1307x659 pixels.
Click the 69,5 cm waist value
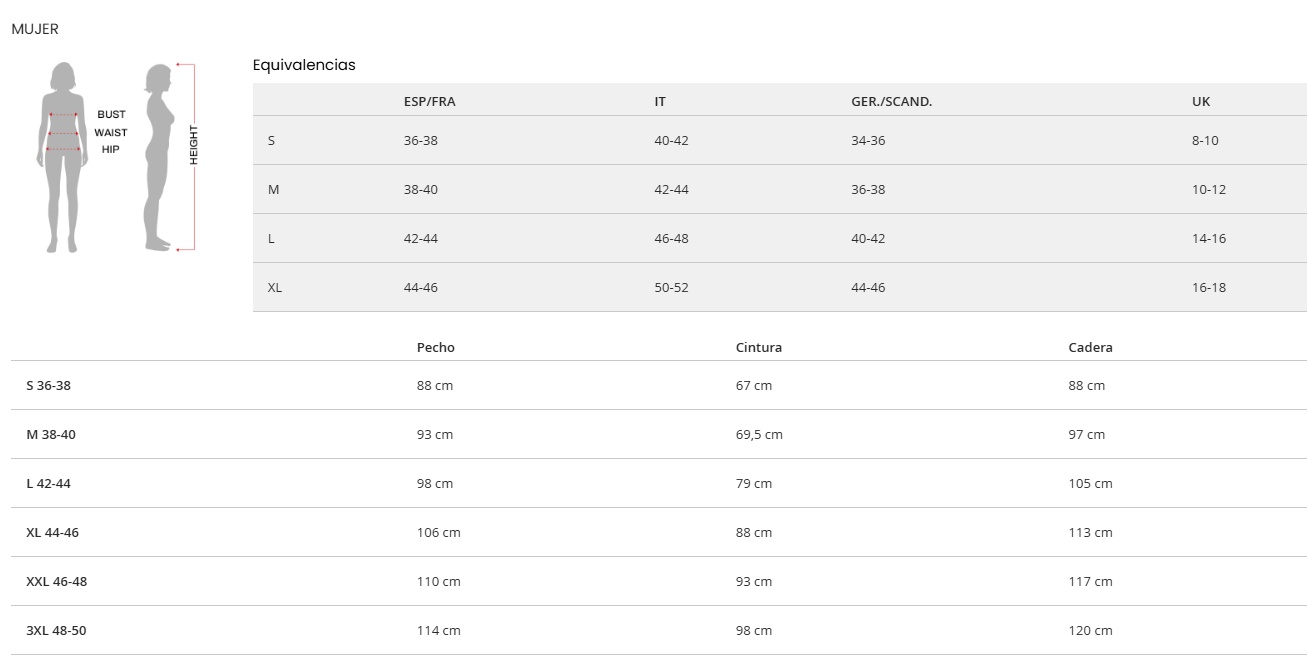759,435
